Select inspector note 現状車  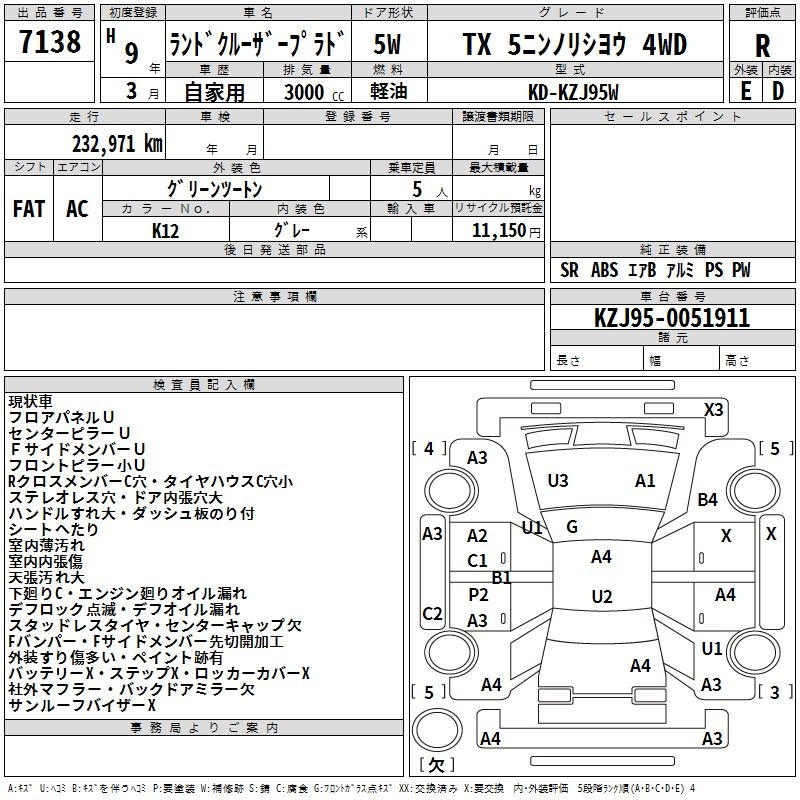[30, 402]
